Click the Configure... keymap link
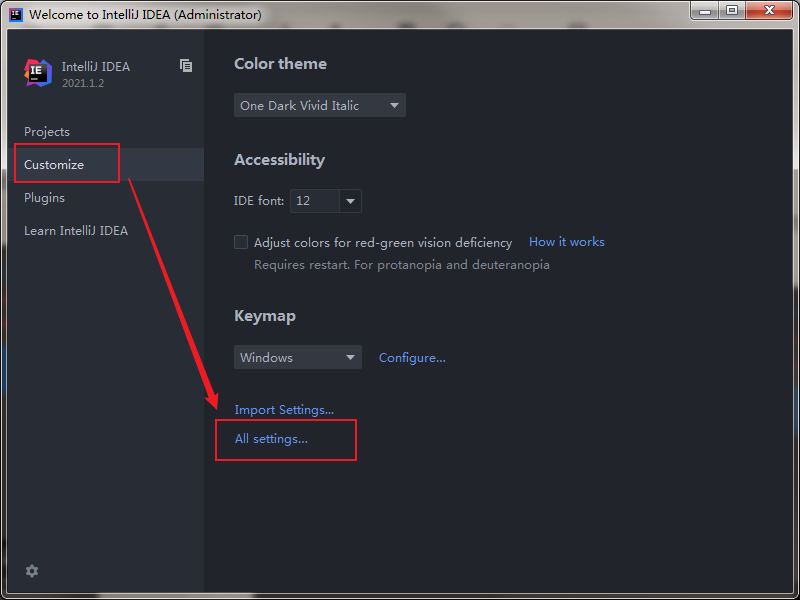Screen dimensions: 800x600 point(412,358)
